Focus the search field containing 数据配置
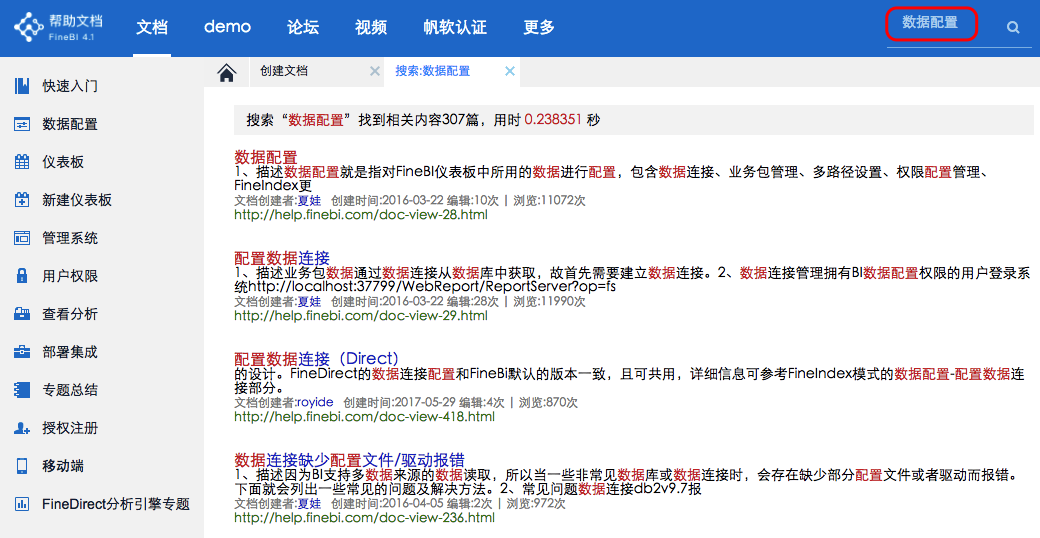 click(931, 23)
